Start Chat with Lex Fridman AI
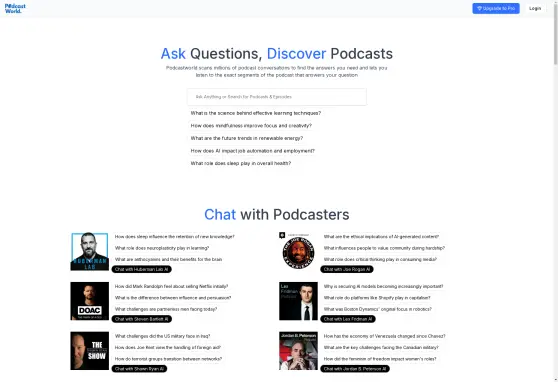This screenshot has height=382, width=558. (348, 319)
